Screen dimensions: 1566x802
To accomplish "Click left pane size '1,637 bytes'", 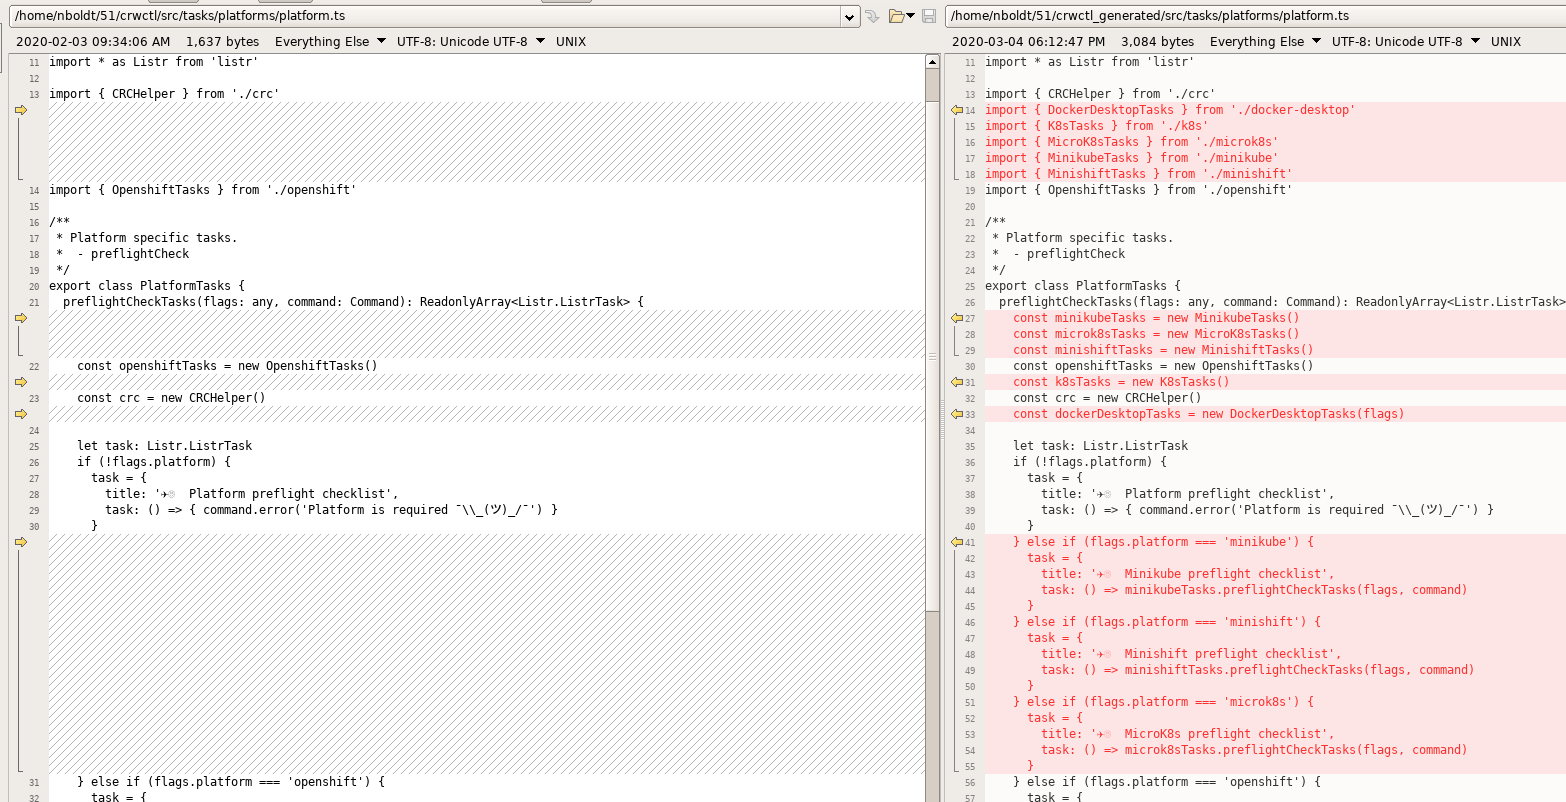I will pos(222,42).
